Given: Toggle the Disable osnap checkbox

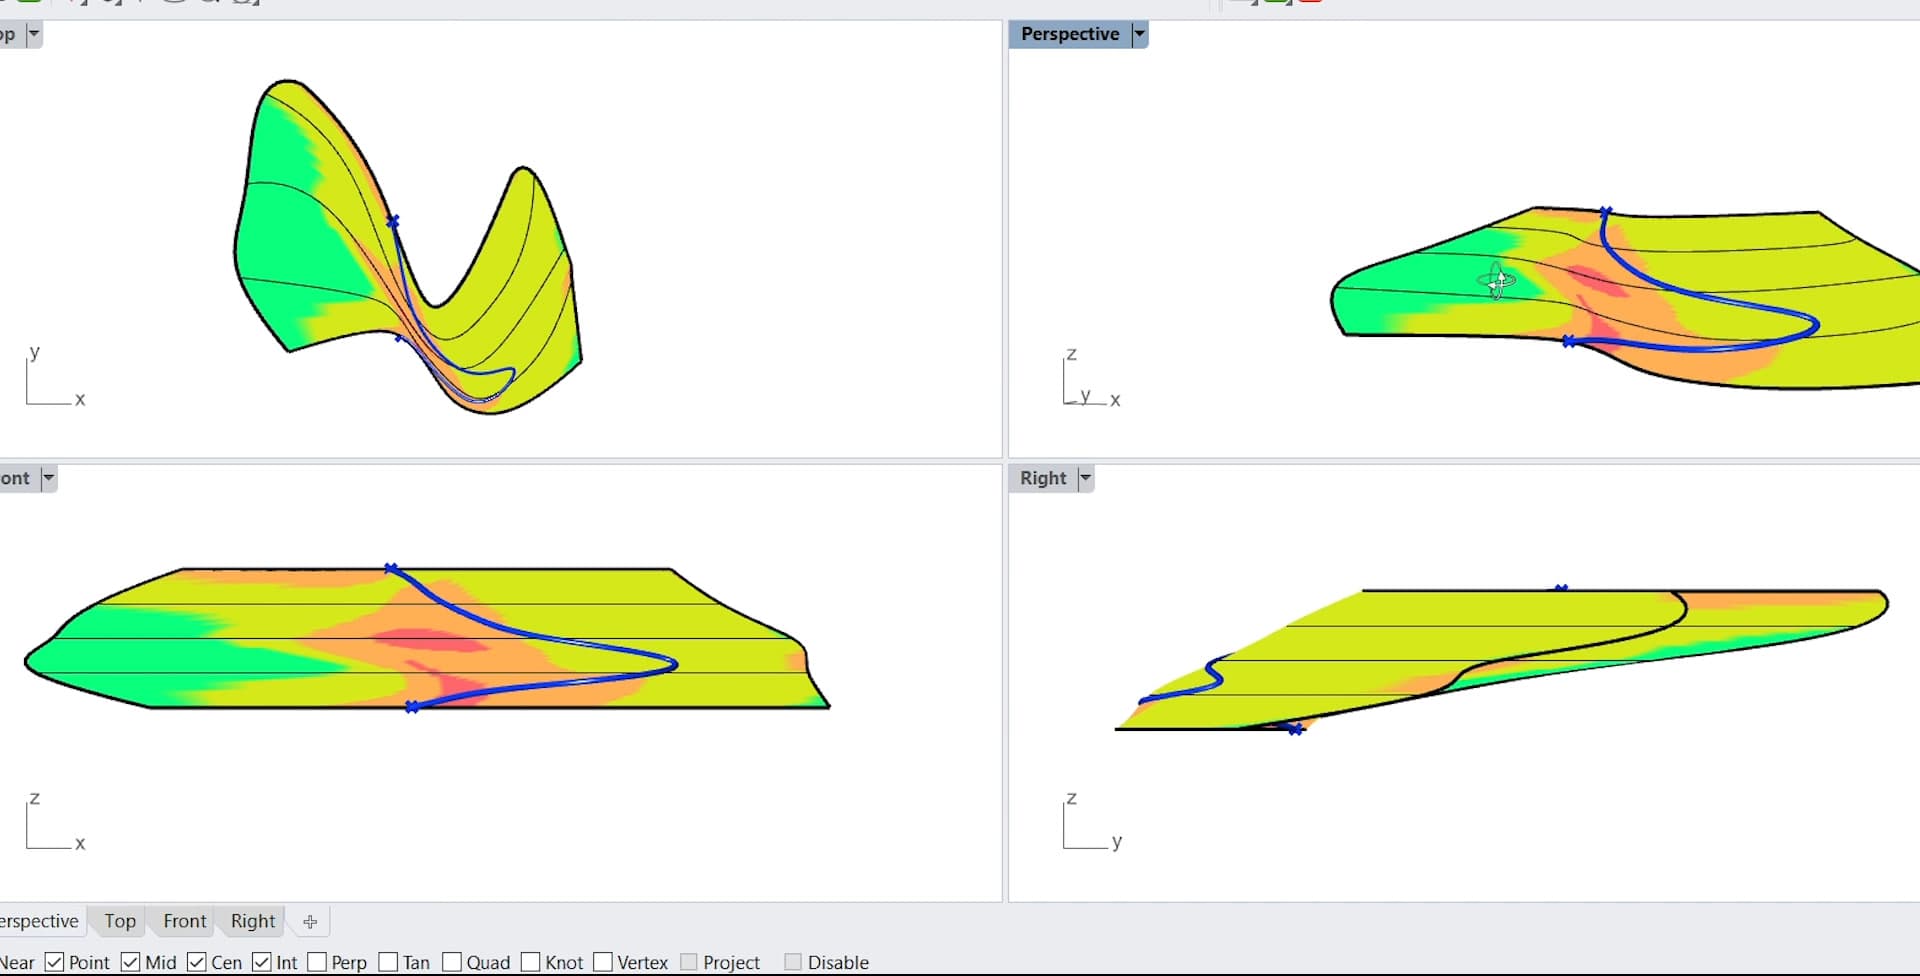Looking at the screenshot, I should point(793,962).
